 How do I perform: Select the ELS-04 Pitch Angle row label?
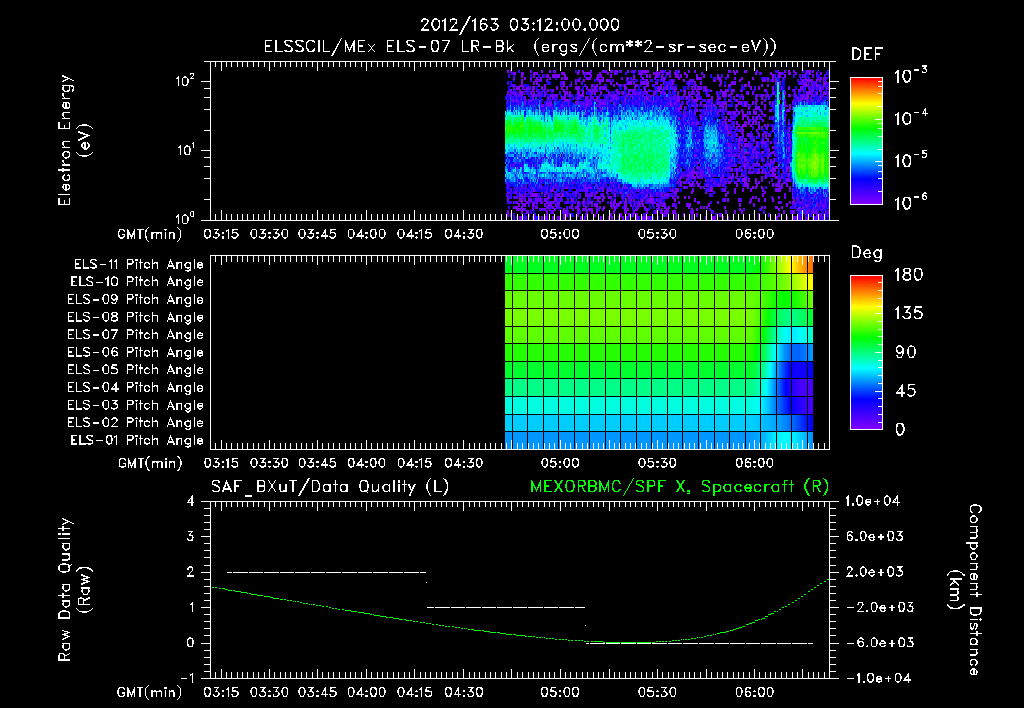(136, 387)
